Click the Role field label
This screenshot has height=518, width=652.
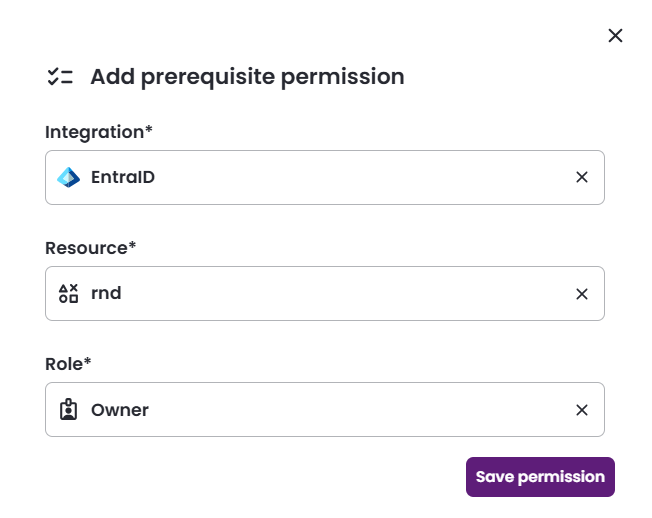64,364
